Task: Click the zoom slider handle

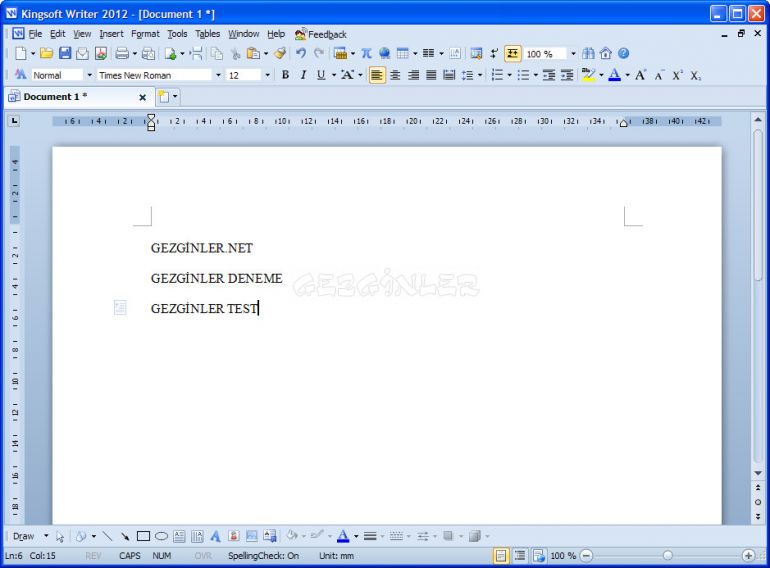Action: [x=667, y=556]
